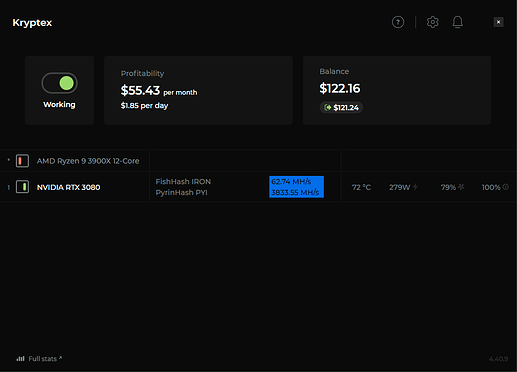The width and height of the screenshot is (517, 372).
Task: Click the $121.24 available payout badge
Action: (341, 107)
